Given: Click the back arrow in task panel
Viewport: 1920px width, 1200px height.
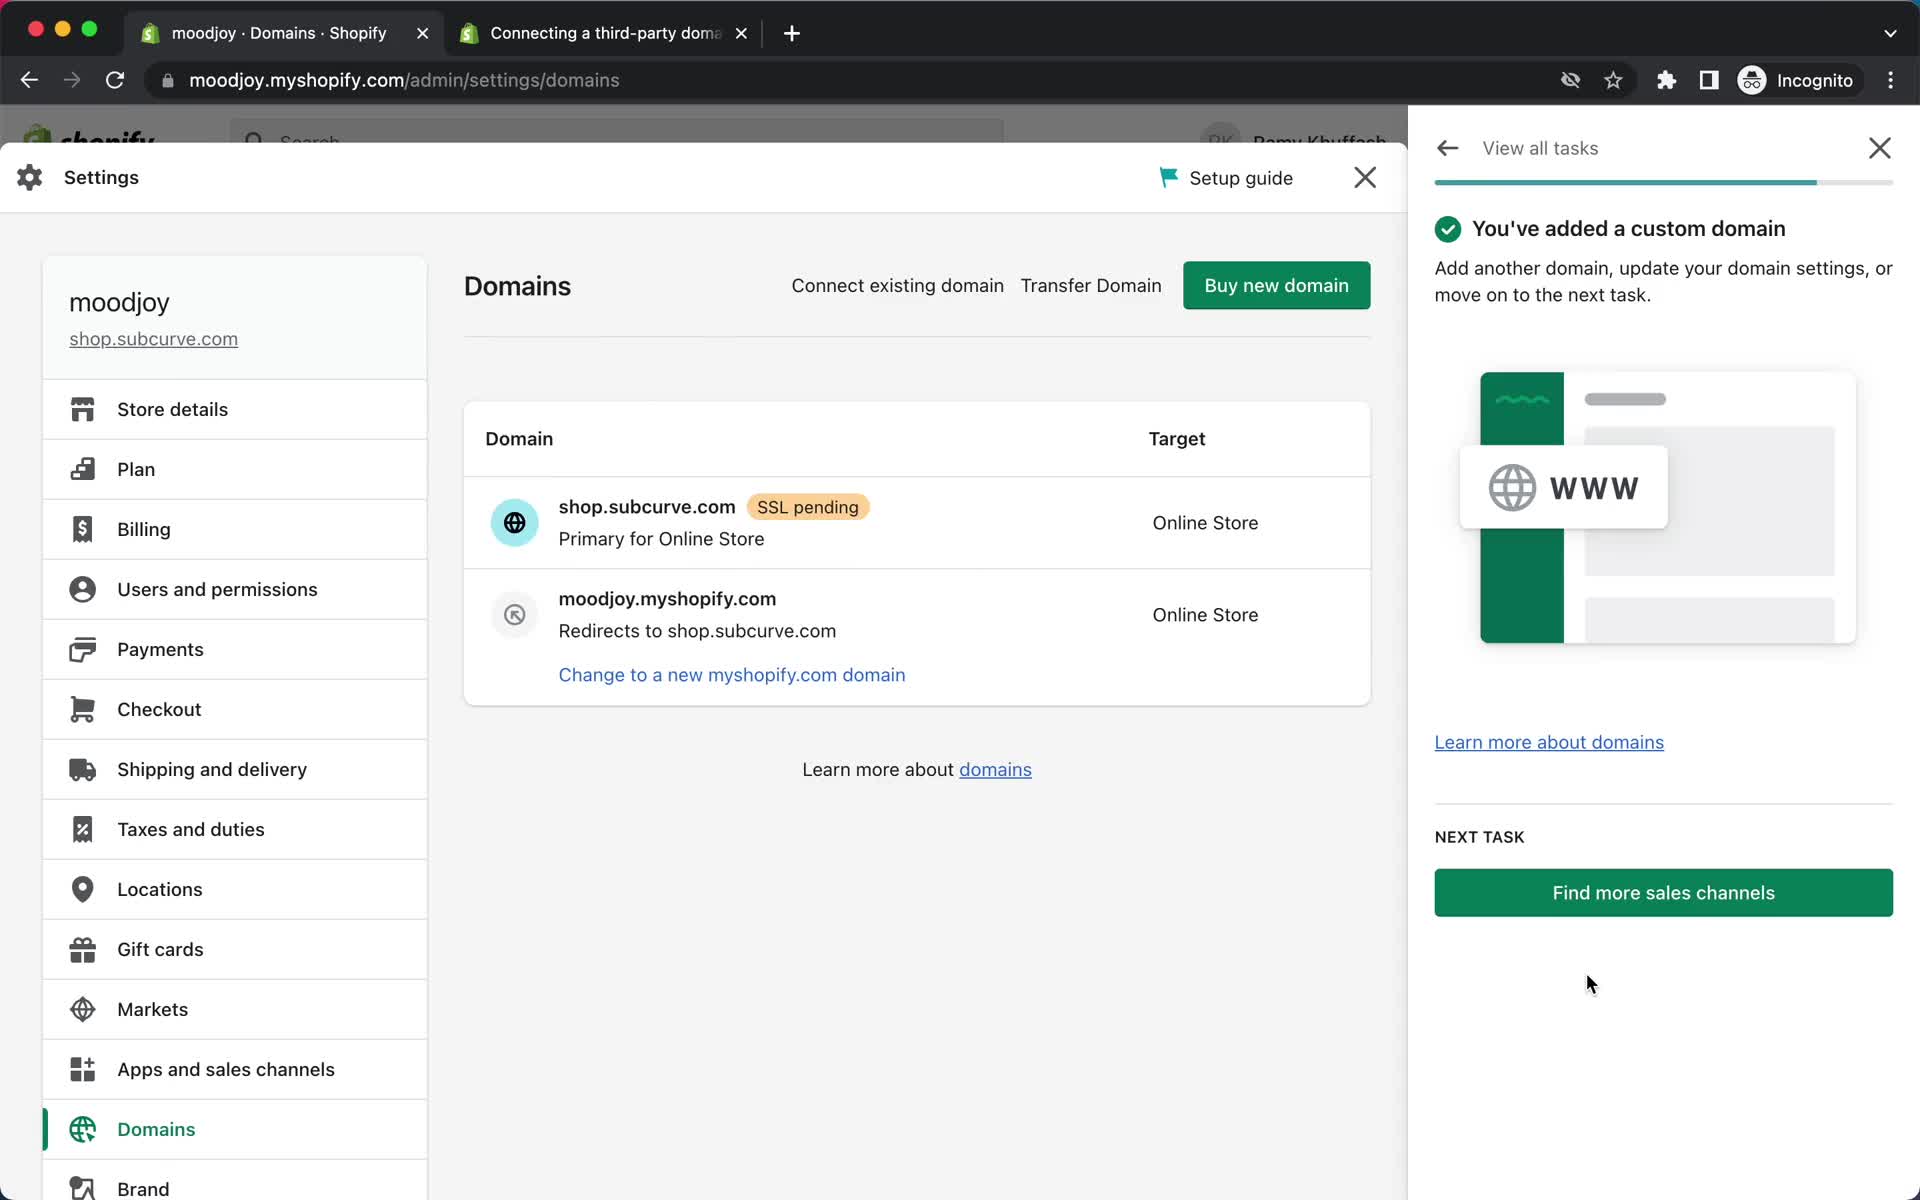Looking at the screenshot, I should tap(1446, 148).
